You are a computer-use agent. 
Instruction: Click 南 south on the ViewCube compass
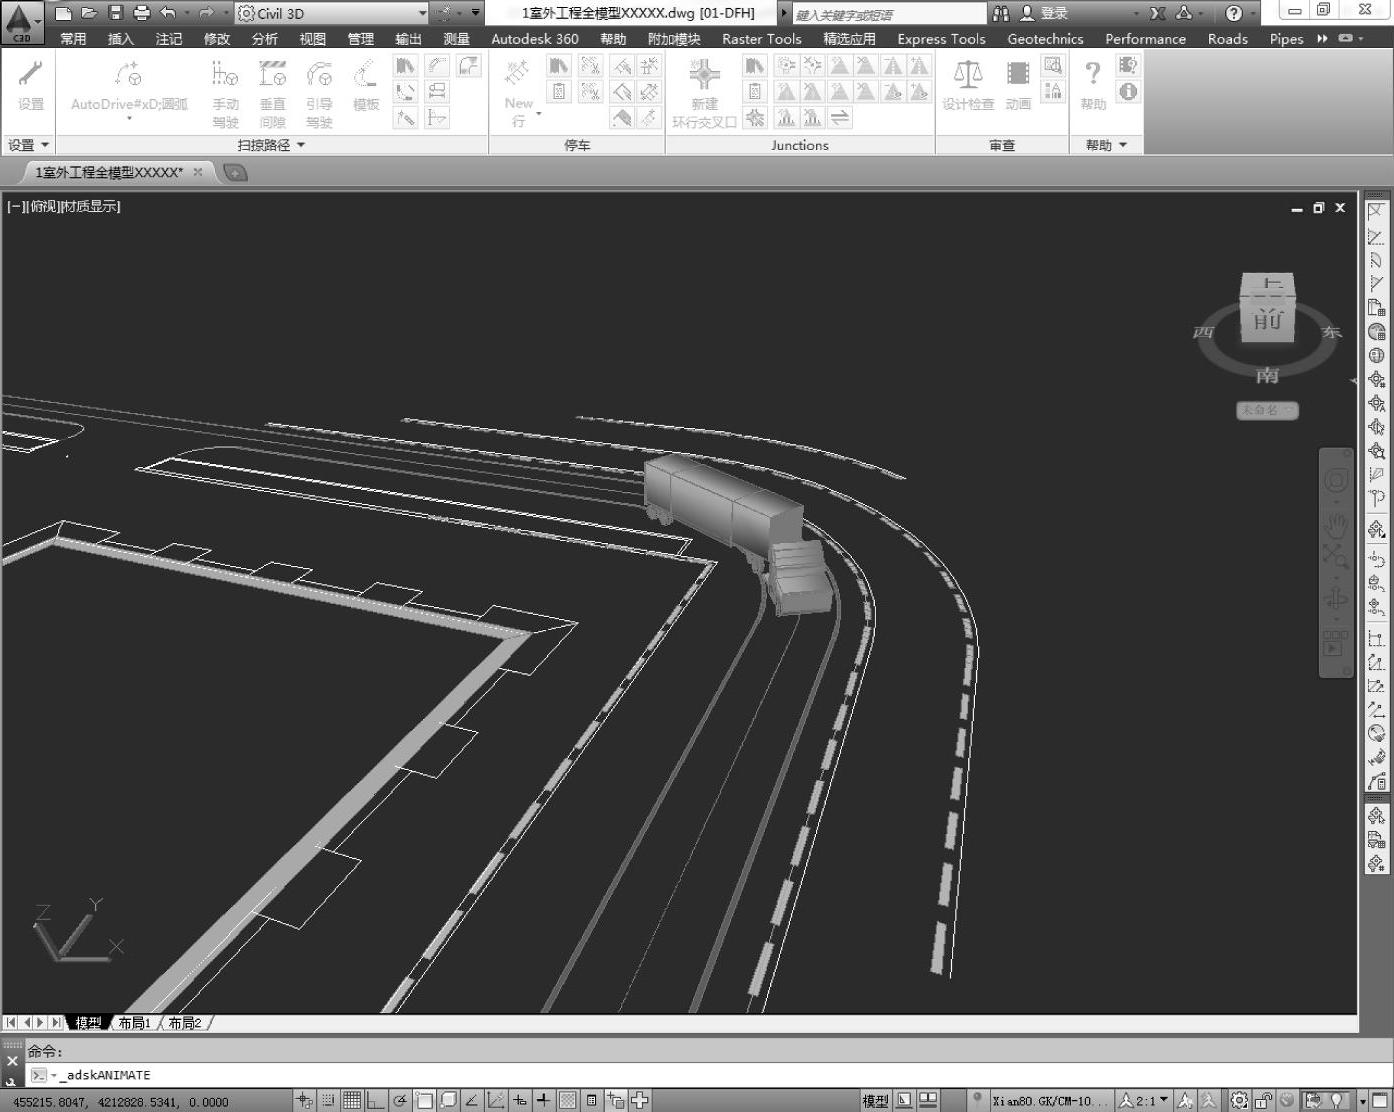click(1267, 375)
